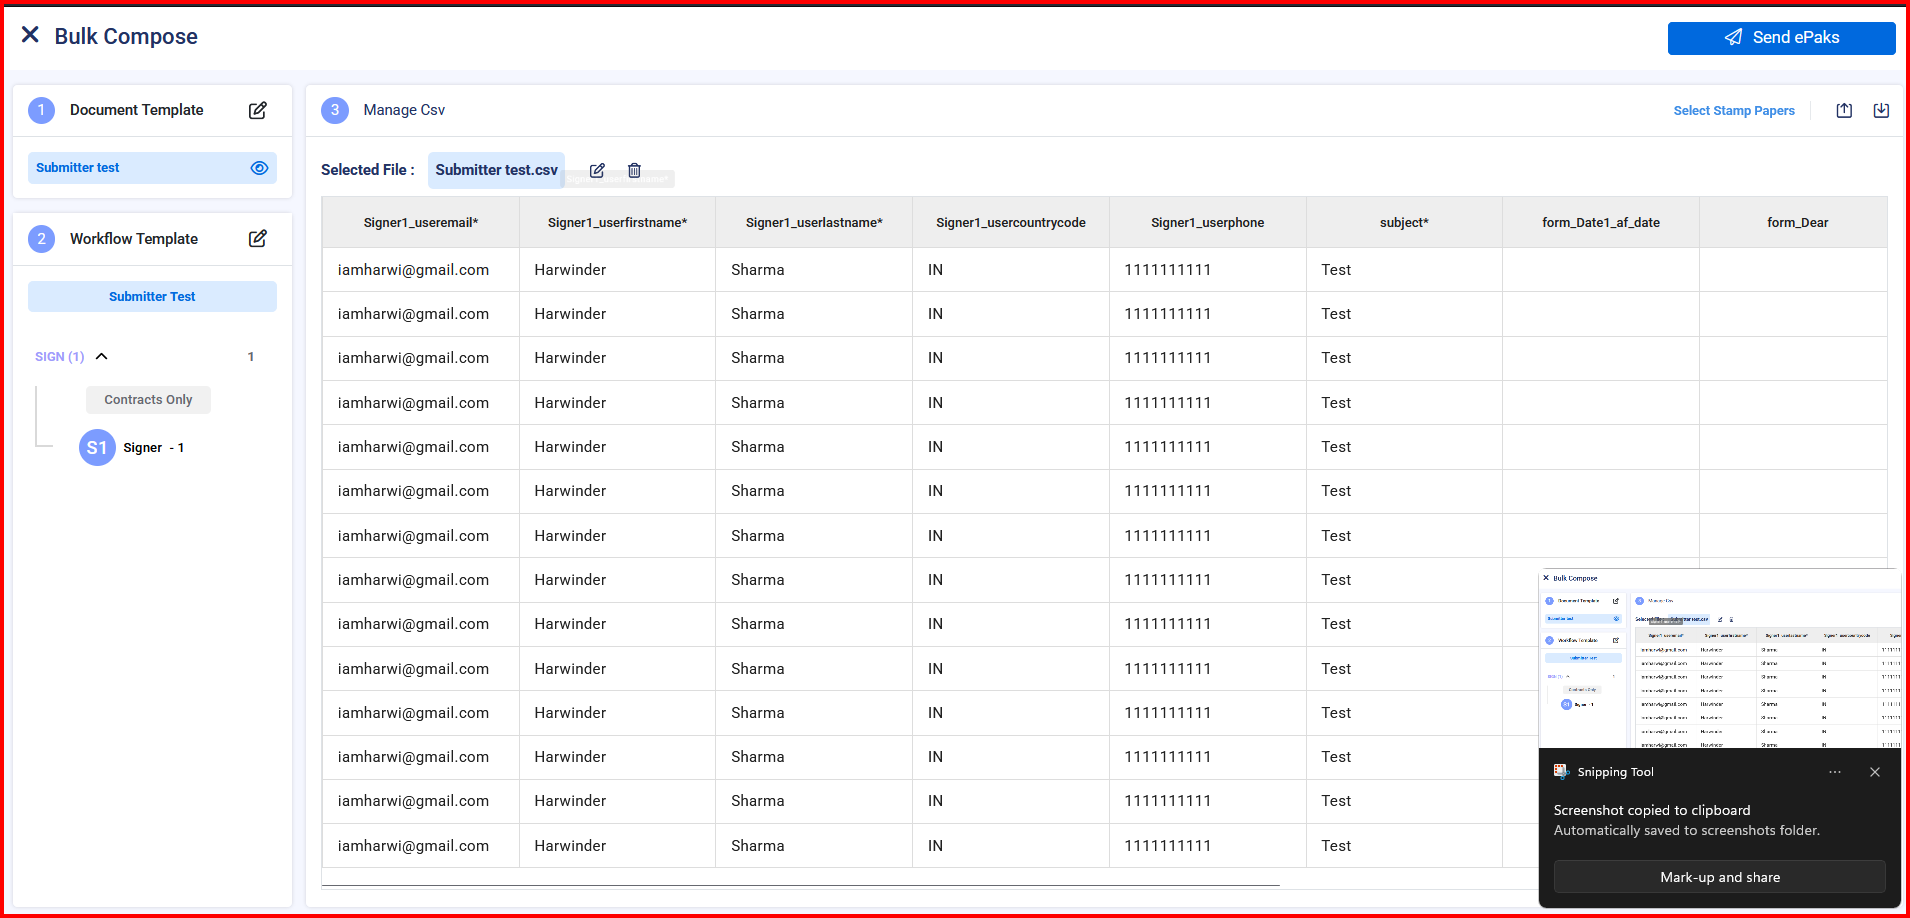Edit the selected CSV file

pyautogui.click(x=597, y=170)
